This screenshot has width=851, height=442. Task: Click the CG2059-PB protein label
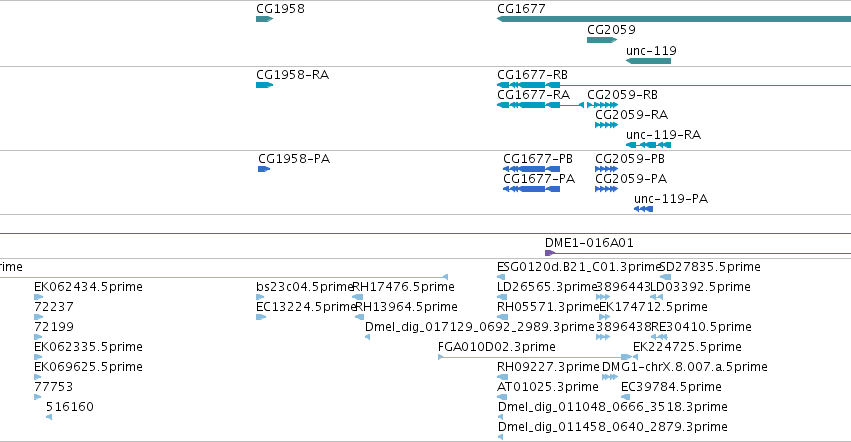click(630, 159)
